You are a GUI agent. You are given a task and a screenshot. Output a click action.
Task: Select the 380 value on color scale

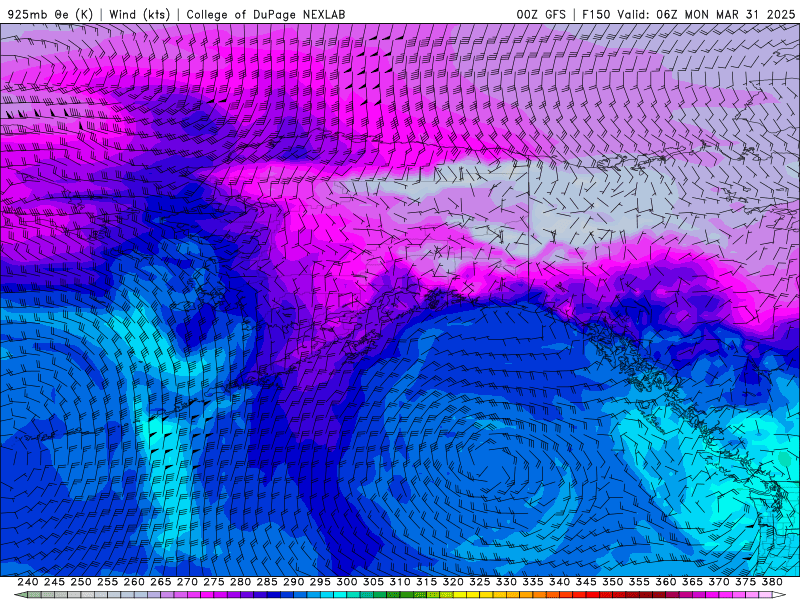pos(772,582)
